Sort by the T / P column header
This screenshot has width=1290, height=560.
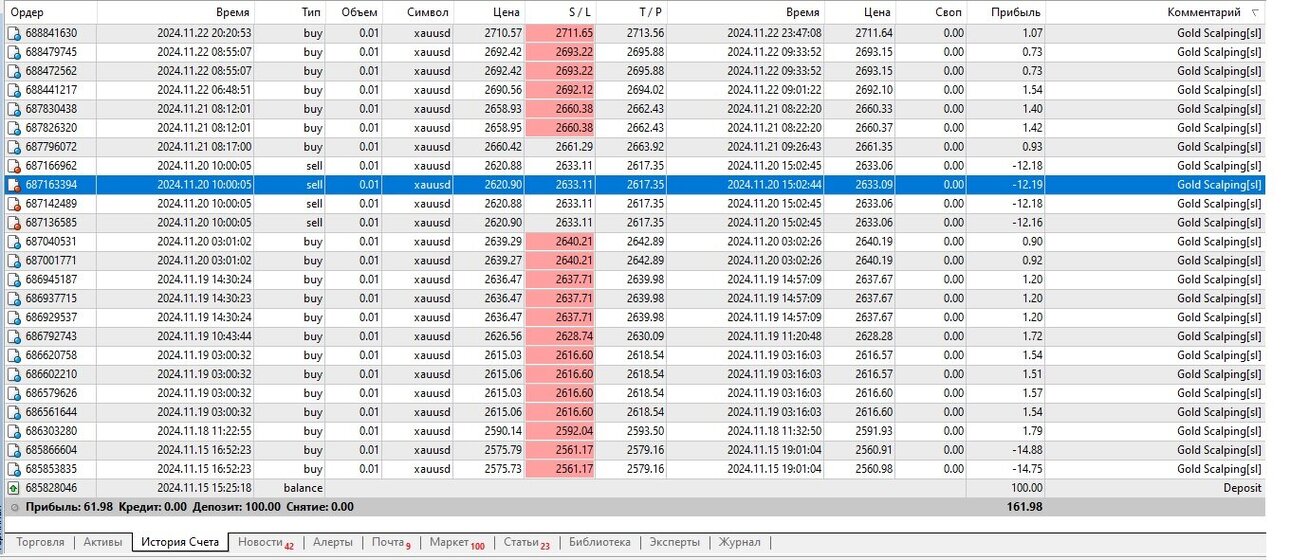pyautogui.click(x=631, y=12)
